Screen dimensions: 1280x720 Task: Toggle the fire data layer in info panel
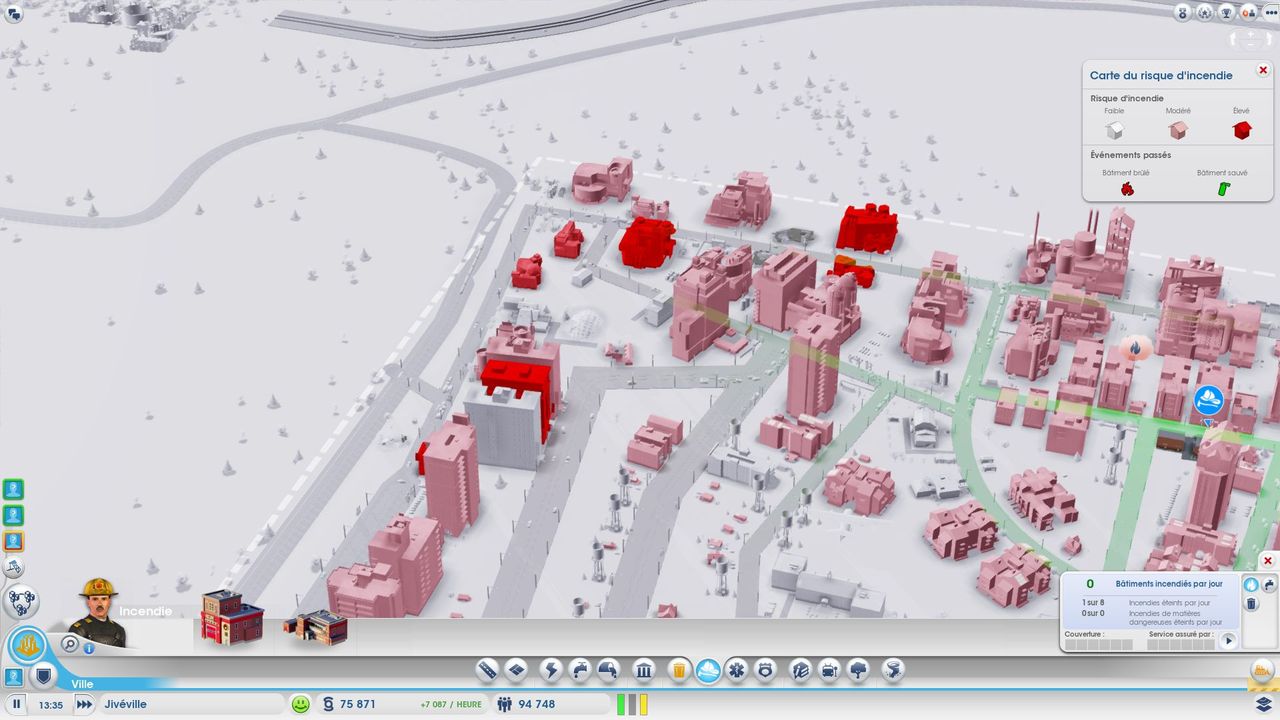(x=1250, y=584)
